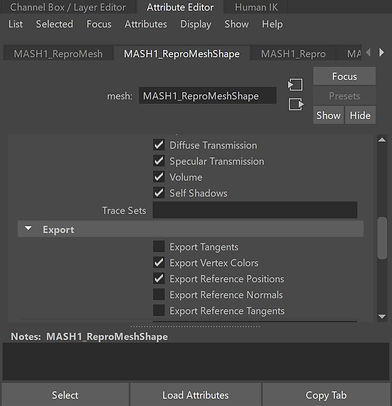Image resolution: width=392 pixels, height=406 pixels.
Task: Click the Focus button
Action: tap(344, 76)
